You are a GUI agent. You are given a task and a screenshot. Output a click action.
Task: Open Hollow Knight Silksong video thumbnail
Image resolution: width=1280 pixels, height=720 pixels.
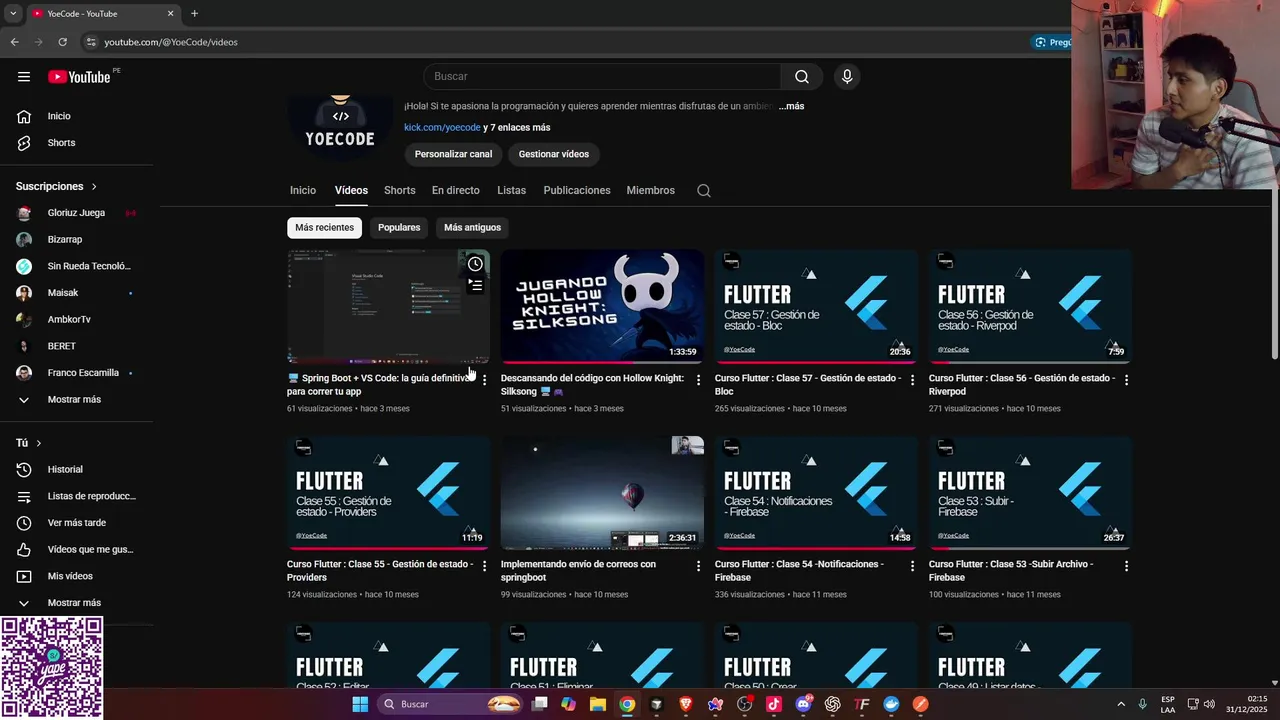tap(602, 306)
